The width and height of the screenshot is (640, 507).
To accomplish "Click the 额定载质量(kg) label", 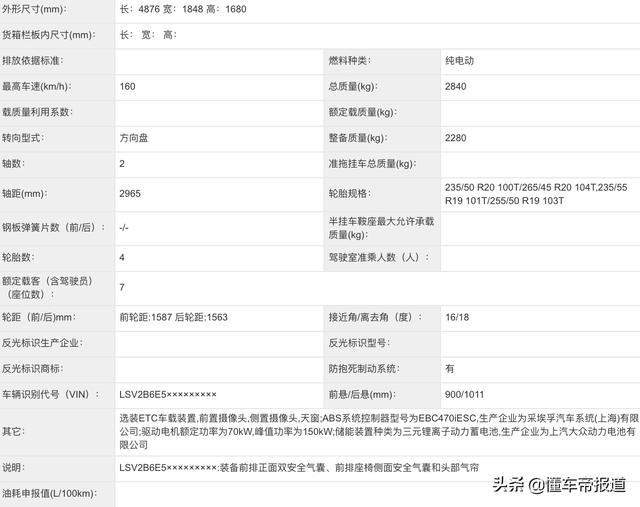I will 363,112.
